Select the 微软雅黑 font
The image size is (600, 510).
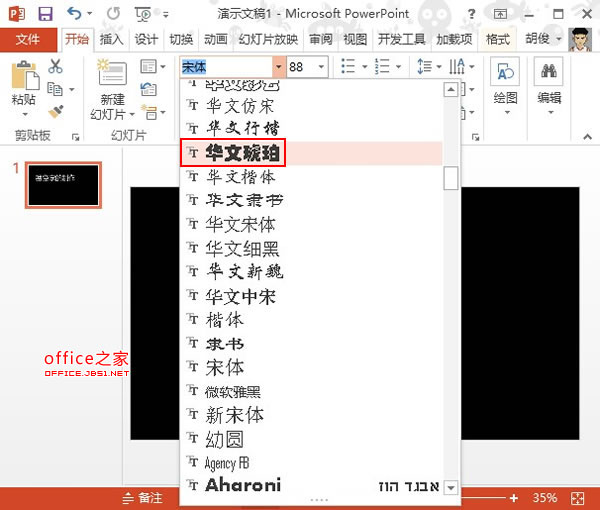(x=311, y=391)
